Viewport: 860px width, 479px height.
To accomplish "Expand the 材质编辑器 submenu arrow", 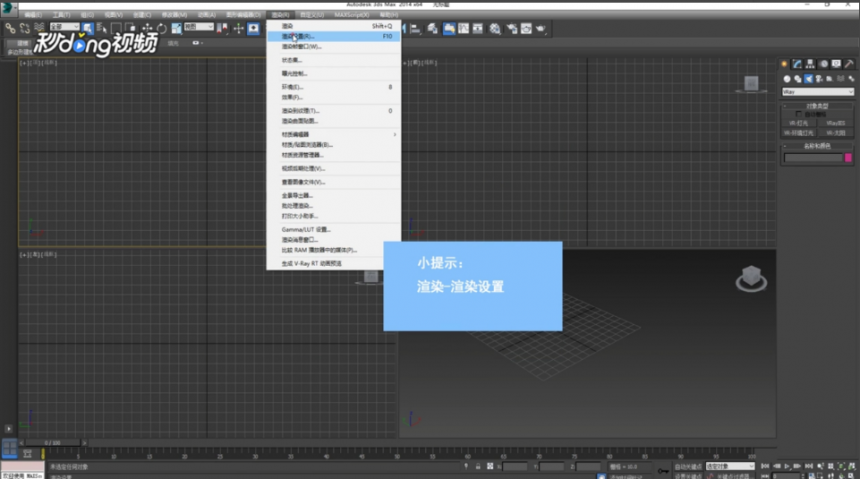I will (394, 134).
